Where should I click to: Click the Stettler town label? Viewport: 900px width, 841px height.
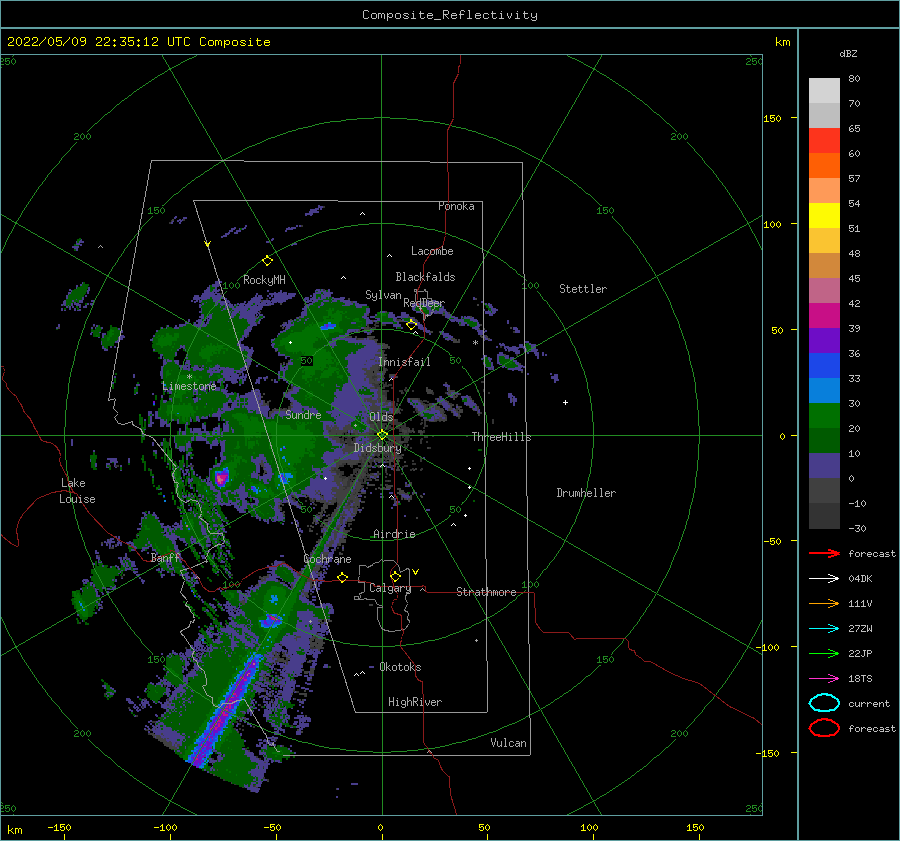point(583,289)
